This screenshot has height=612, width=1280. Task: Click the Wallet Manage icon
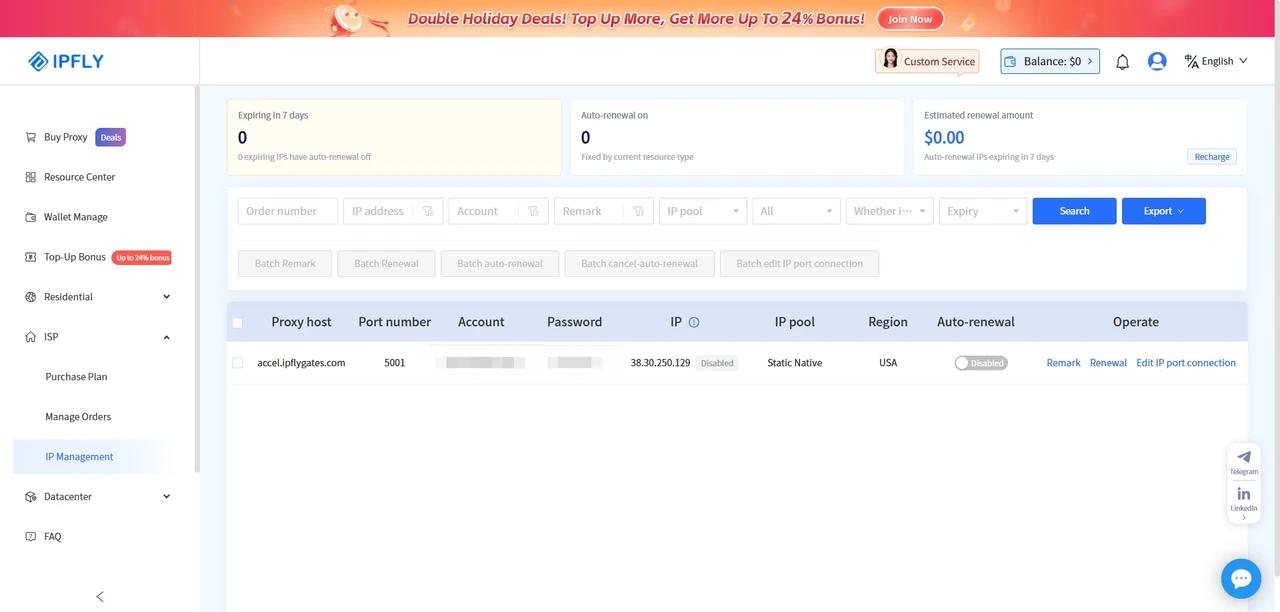pos(30,217)
